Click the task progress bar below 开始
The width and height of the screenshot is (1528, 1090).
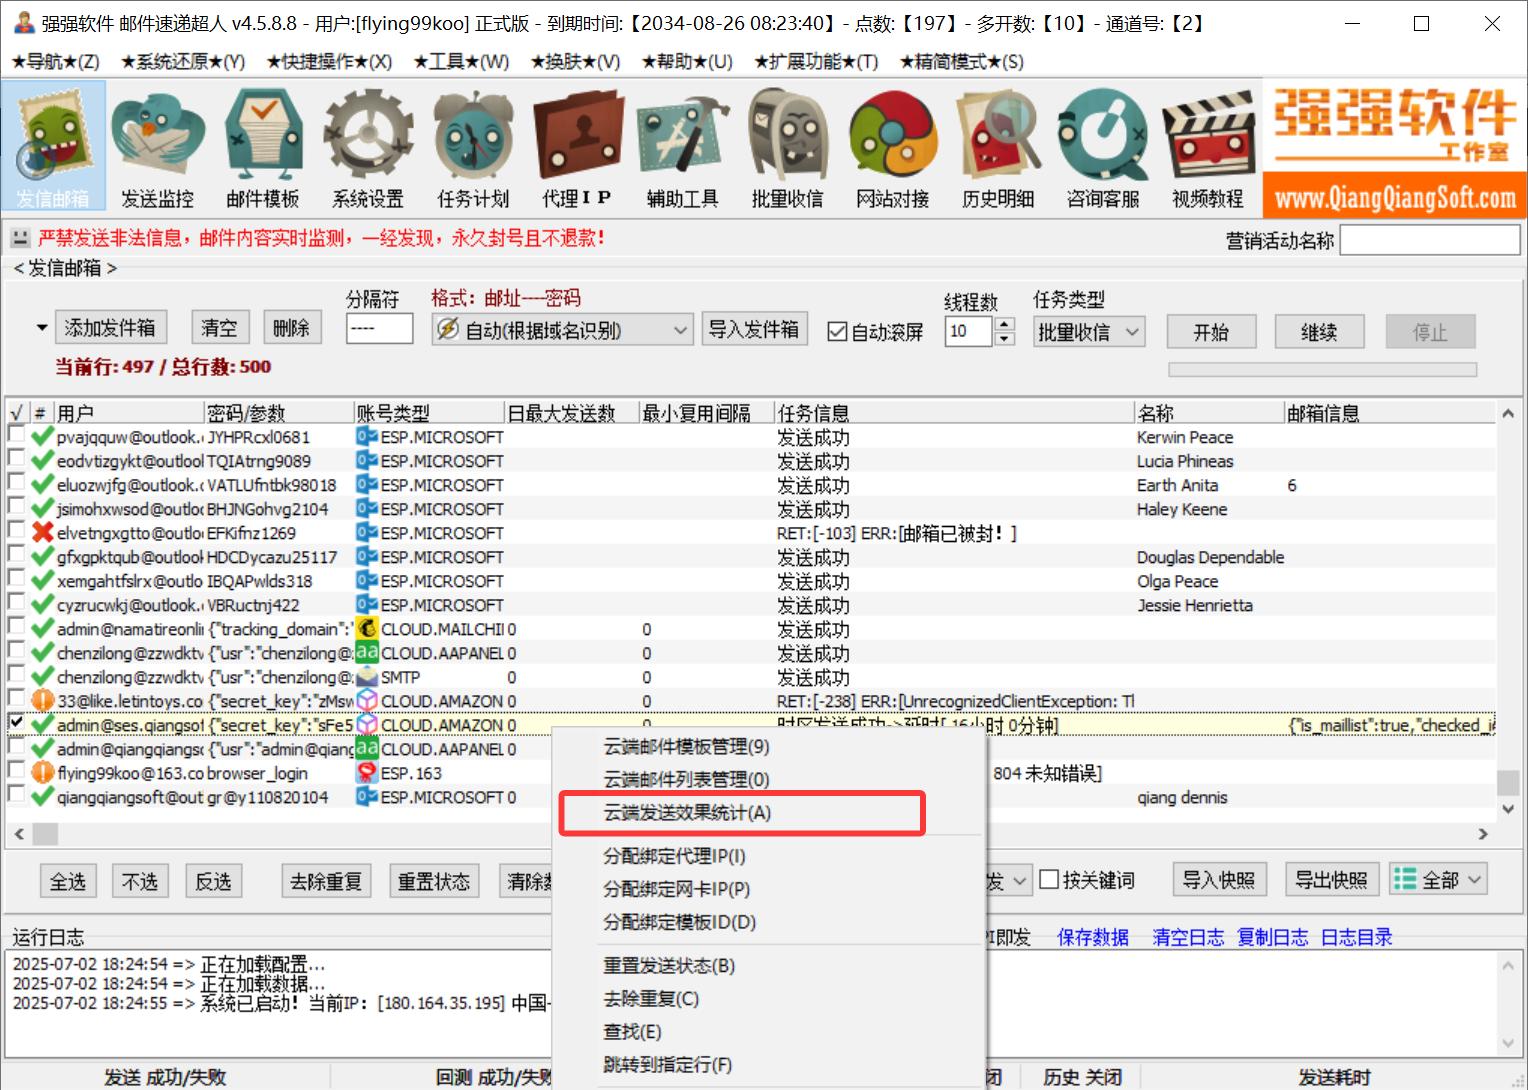coord(1322,370)
